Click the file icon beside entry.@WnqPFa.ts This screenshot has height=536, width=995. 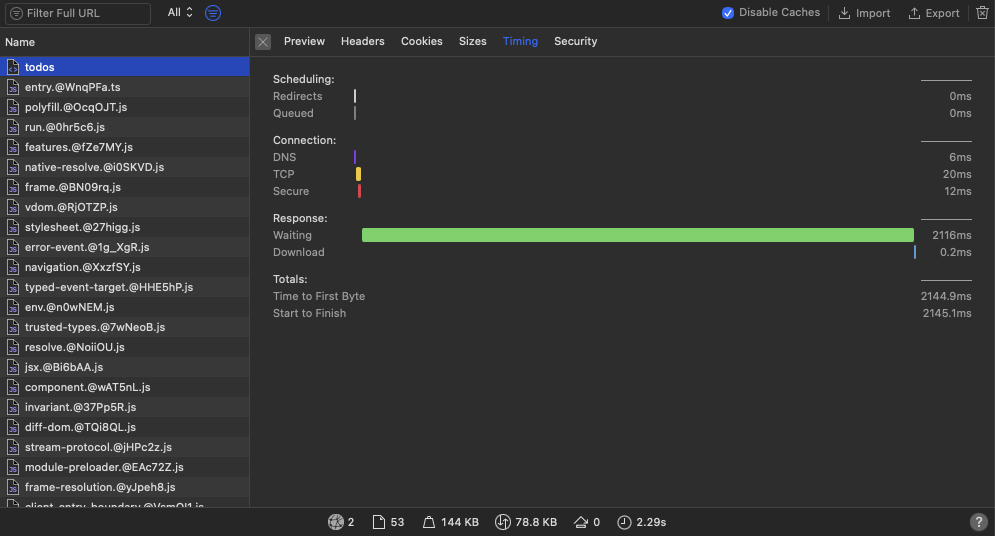tap(13, 87)
